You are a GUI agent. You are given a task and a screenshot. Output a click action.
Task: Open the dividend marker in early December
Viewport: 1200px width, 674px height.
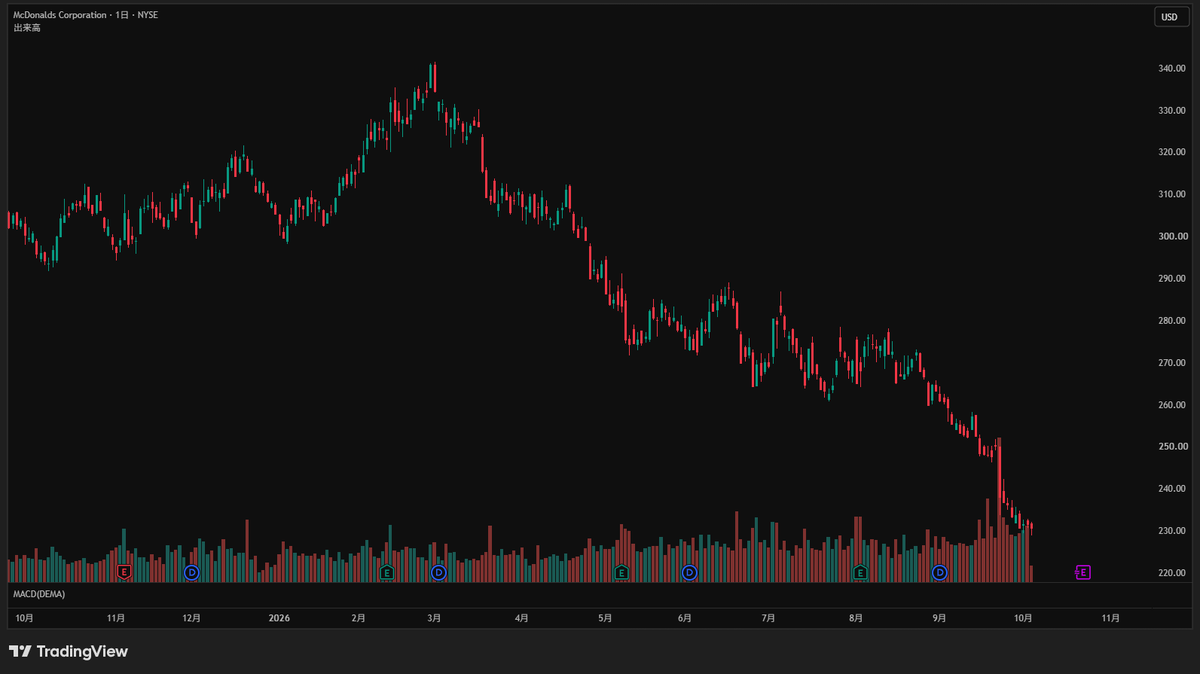(x=192, y=572)
